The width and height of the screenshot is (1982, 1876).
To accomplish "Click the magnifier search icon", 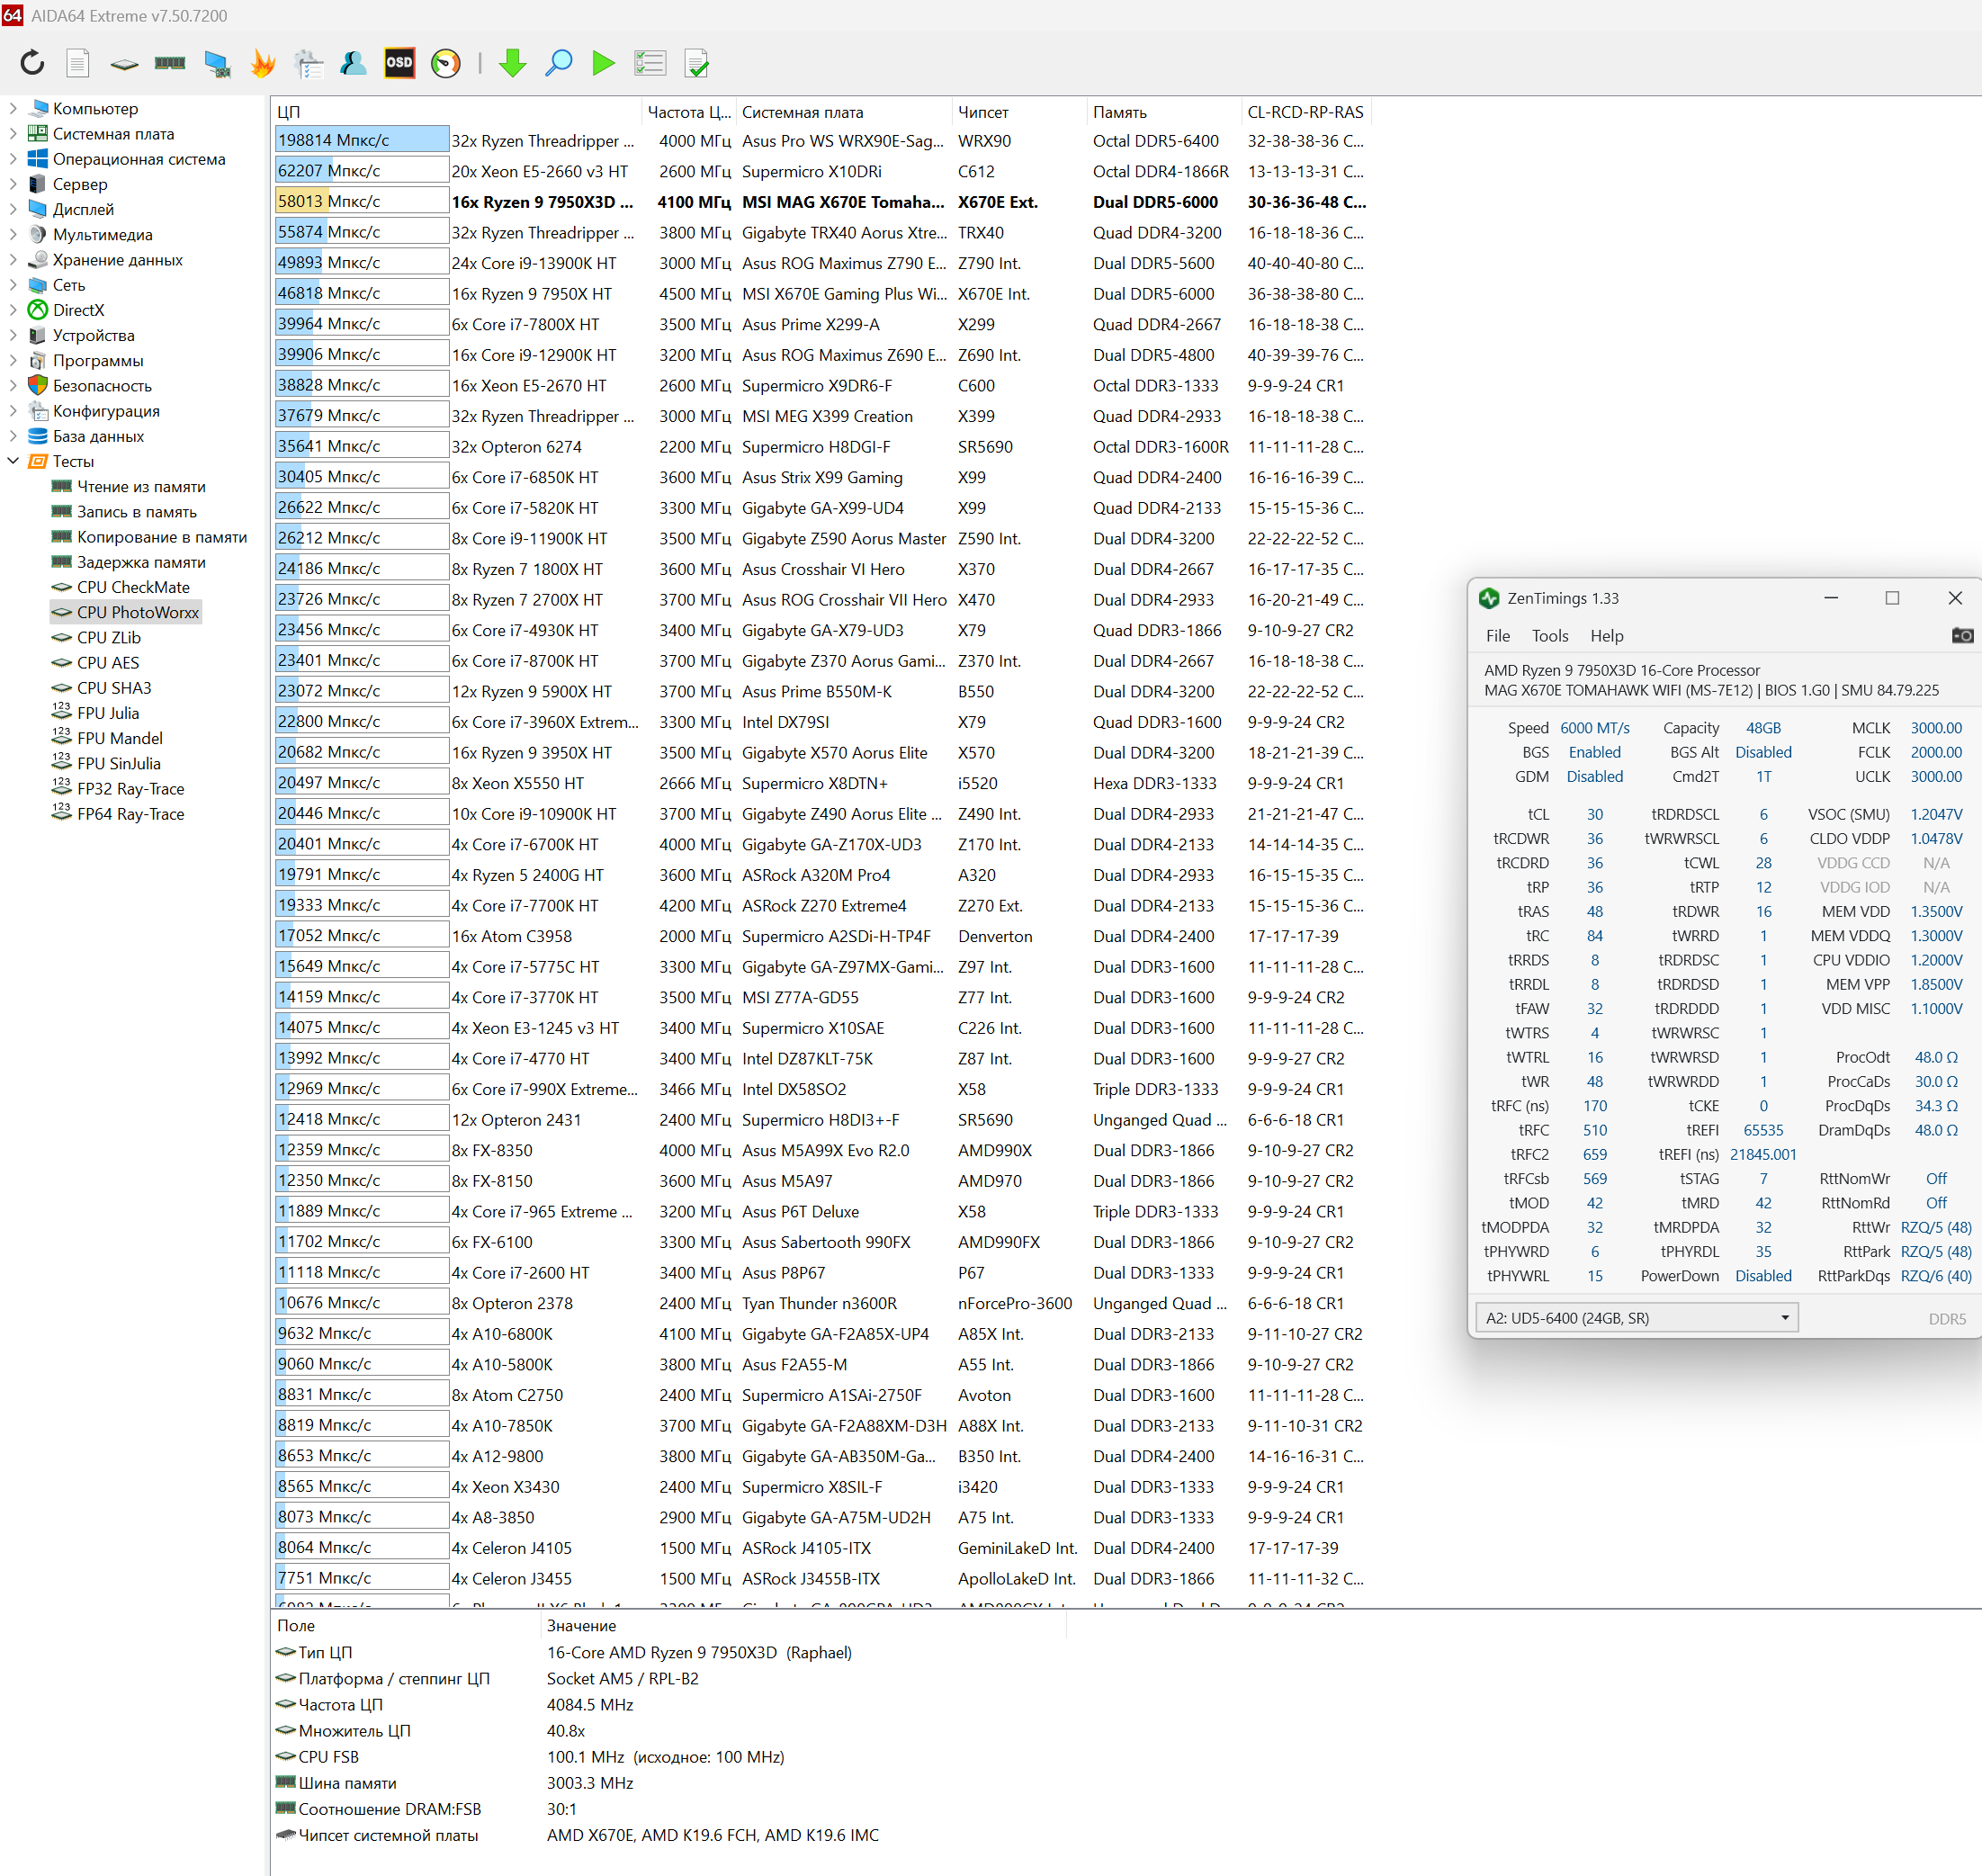I will point(559,63).
